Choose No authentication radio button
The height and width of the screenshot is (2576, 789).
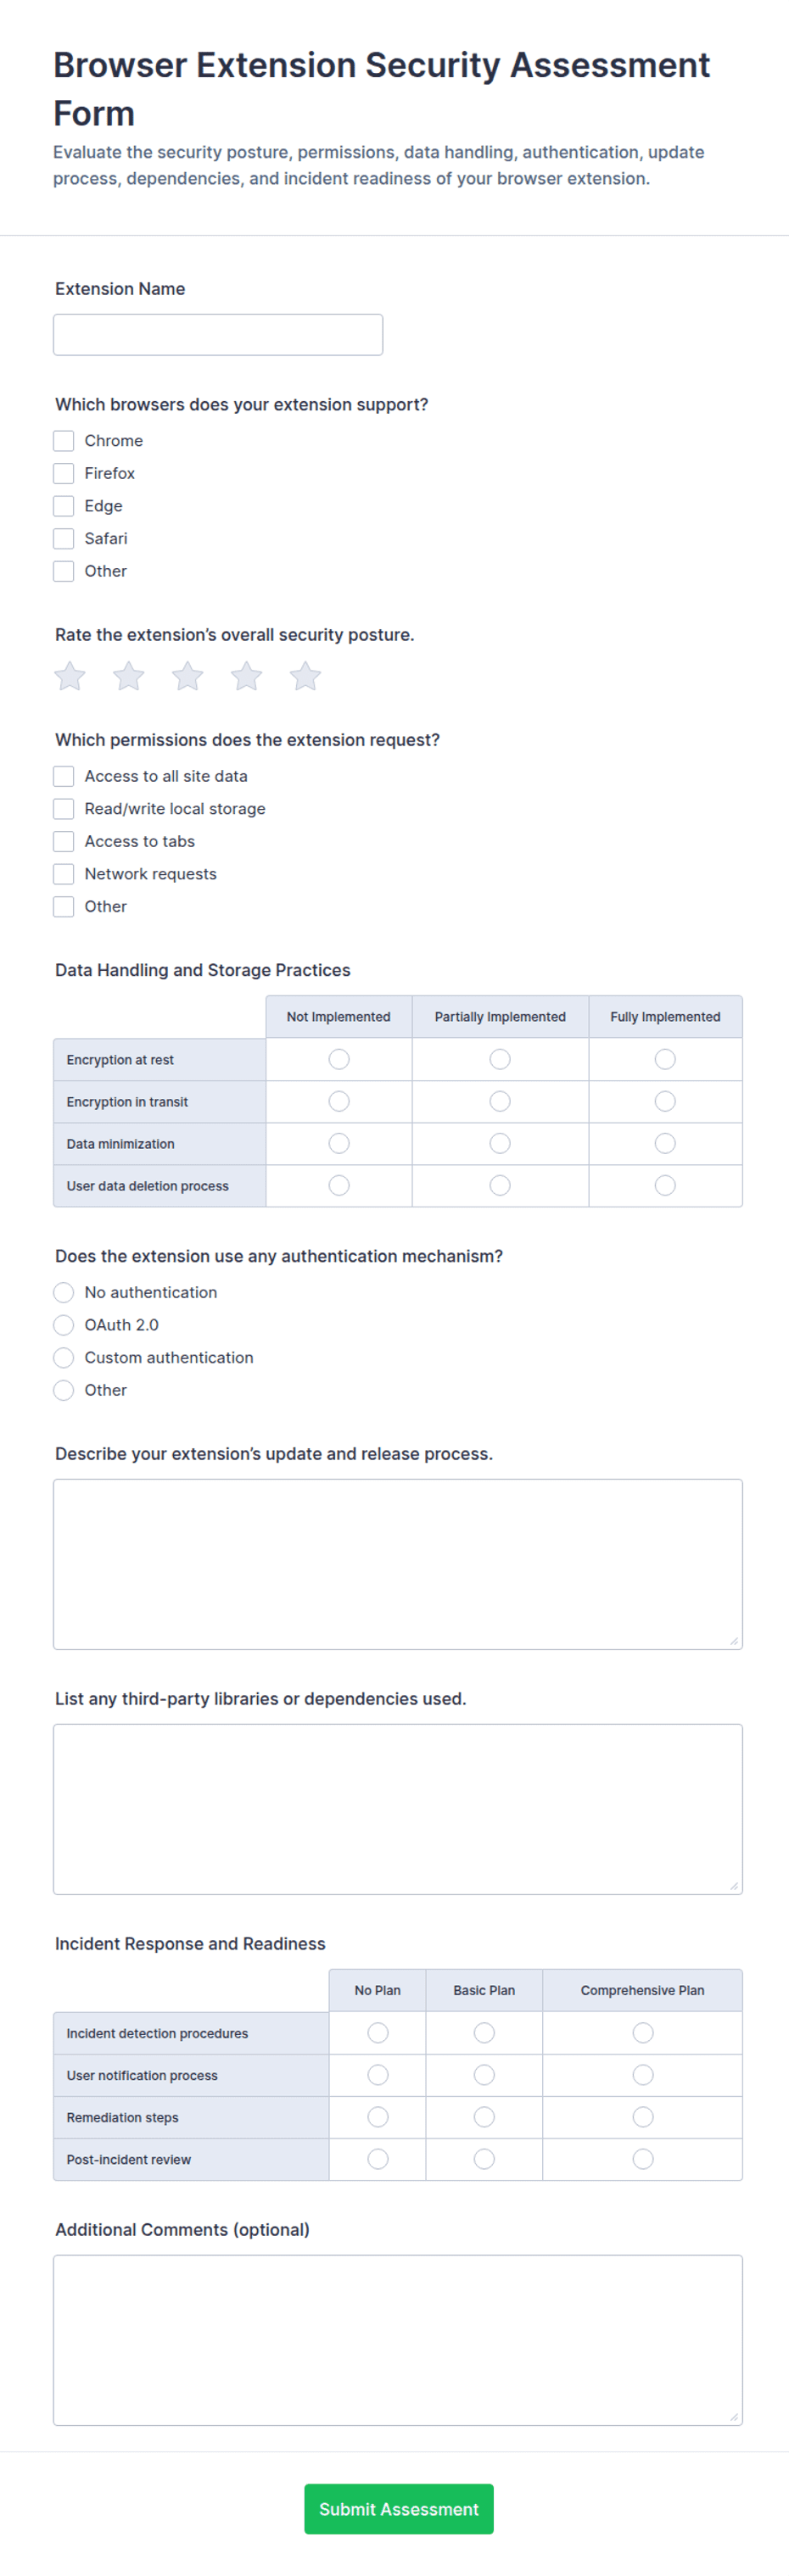[64, 1293]
